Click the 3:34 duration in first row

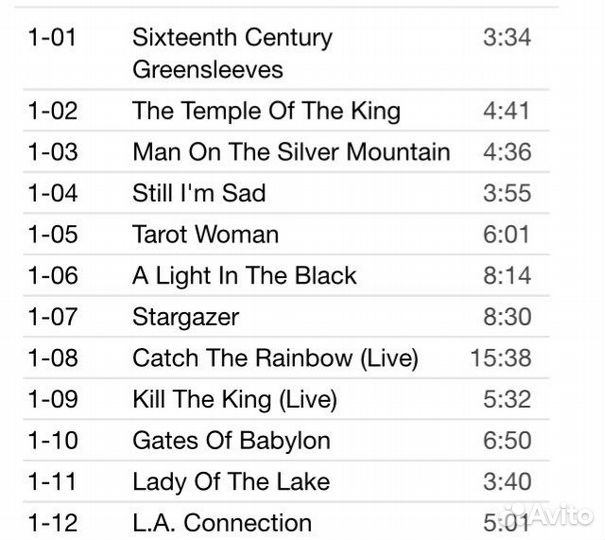pyautogui.click(x=506, y=38)
